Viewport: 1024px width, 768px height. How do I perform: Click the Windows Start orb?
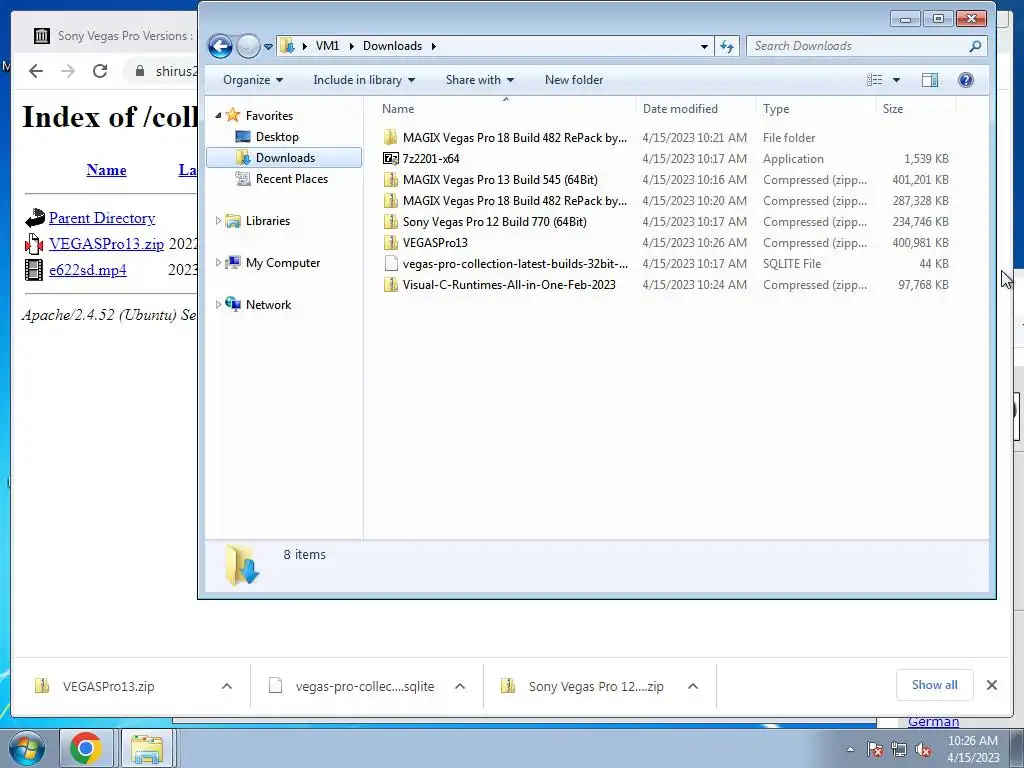click(x=27, y=749)
